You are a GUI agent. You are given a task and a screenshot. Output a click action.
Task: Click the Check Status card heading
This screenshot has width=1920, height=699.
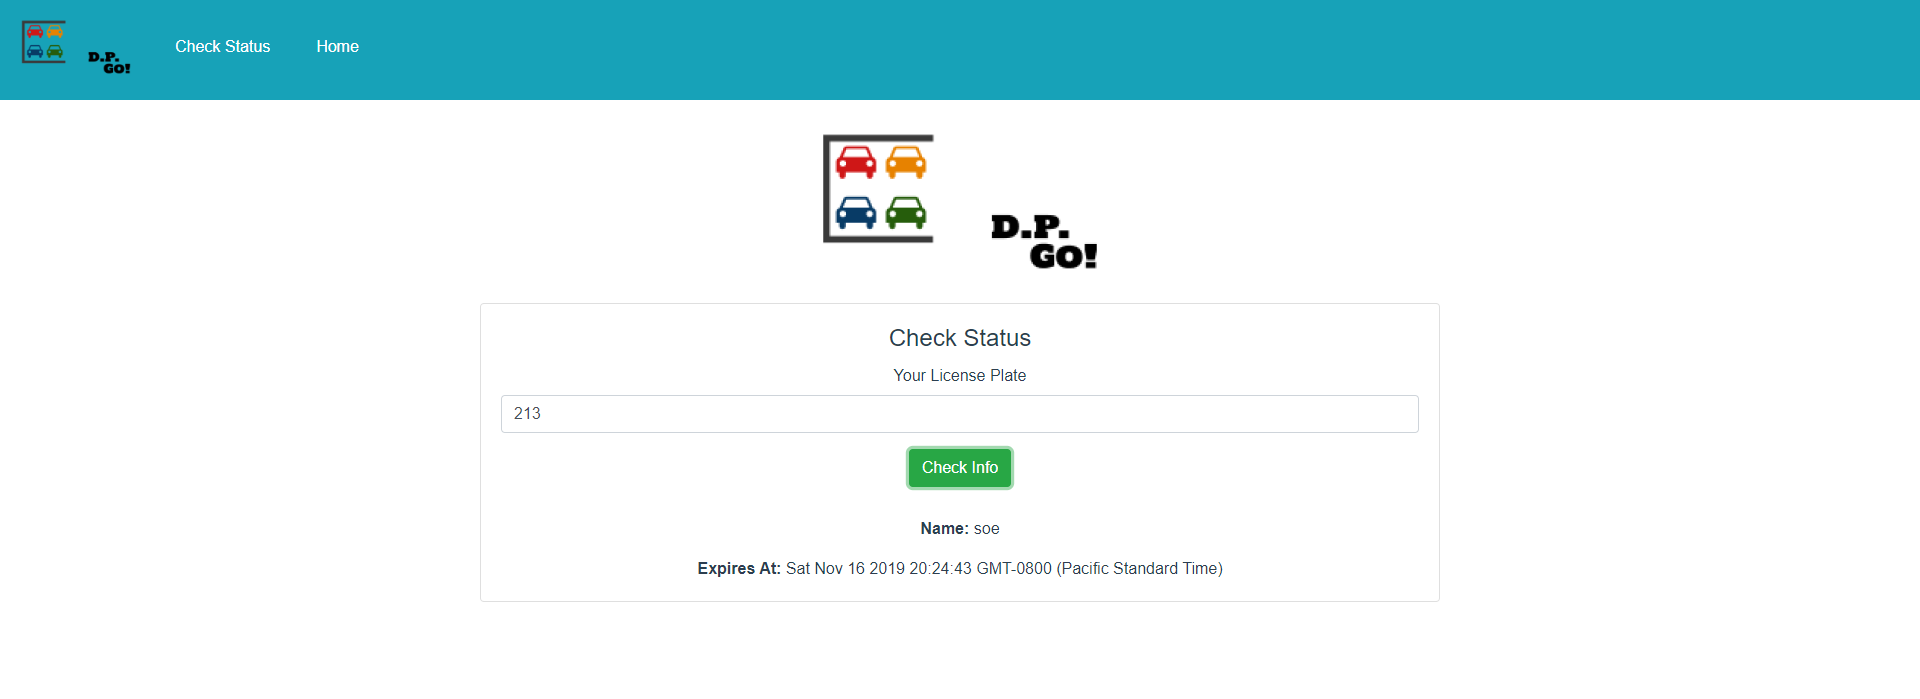point(959,338)
